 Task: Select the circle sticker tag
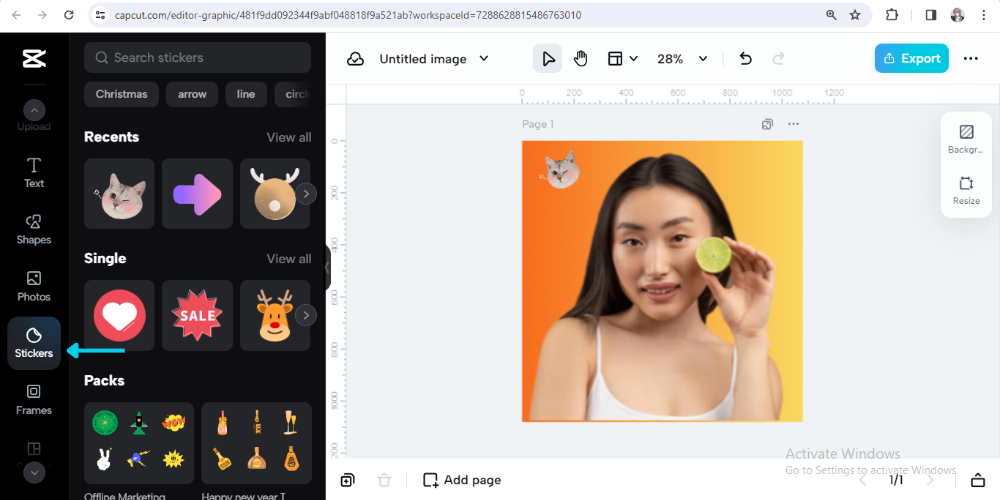tap(293, 94)
